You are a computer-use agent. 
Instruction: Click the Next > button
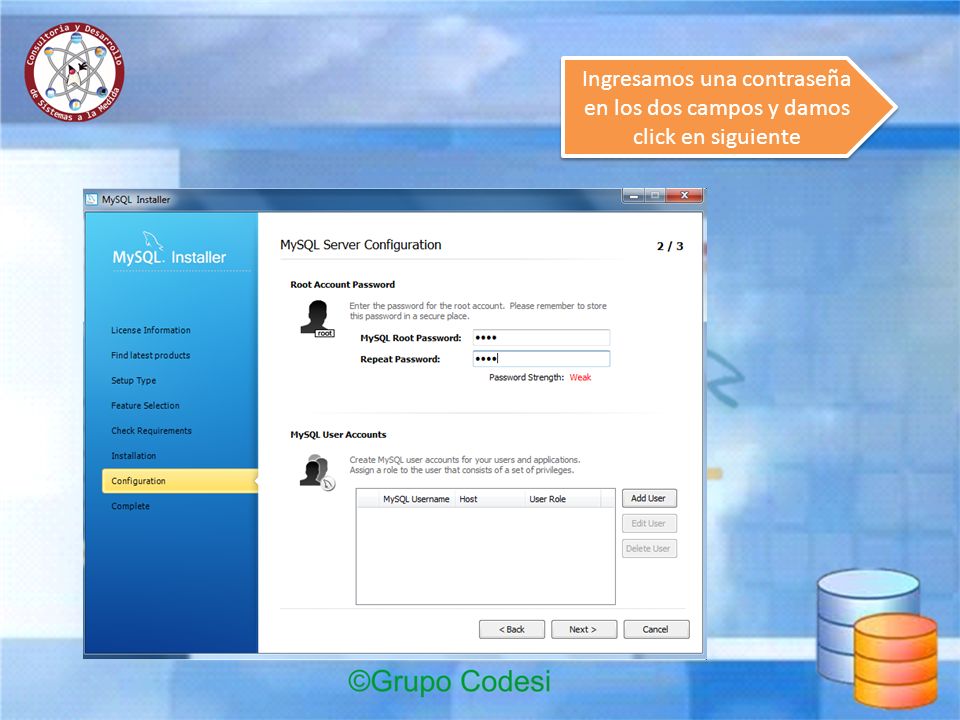tap(583, 629)
